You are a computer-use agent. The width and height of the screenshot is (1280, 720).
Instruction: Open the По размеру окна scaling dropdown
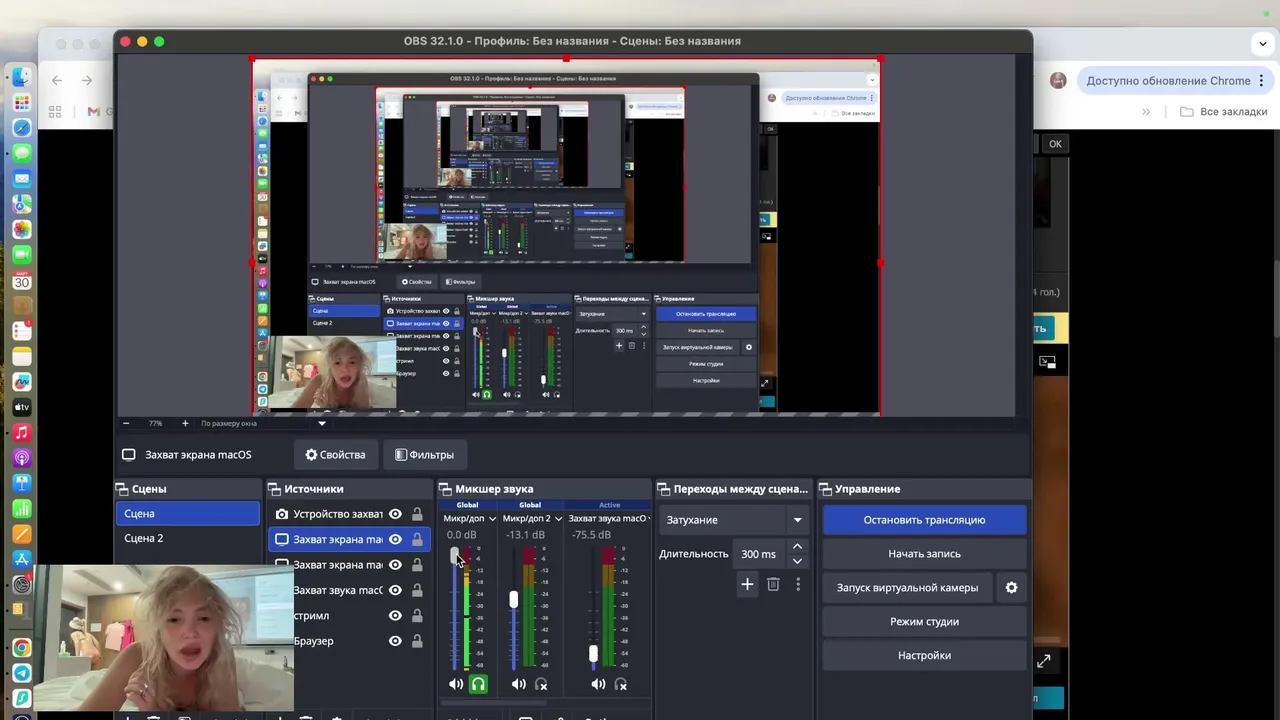321,423
